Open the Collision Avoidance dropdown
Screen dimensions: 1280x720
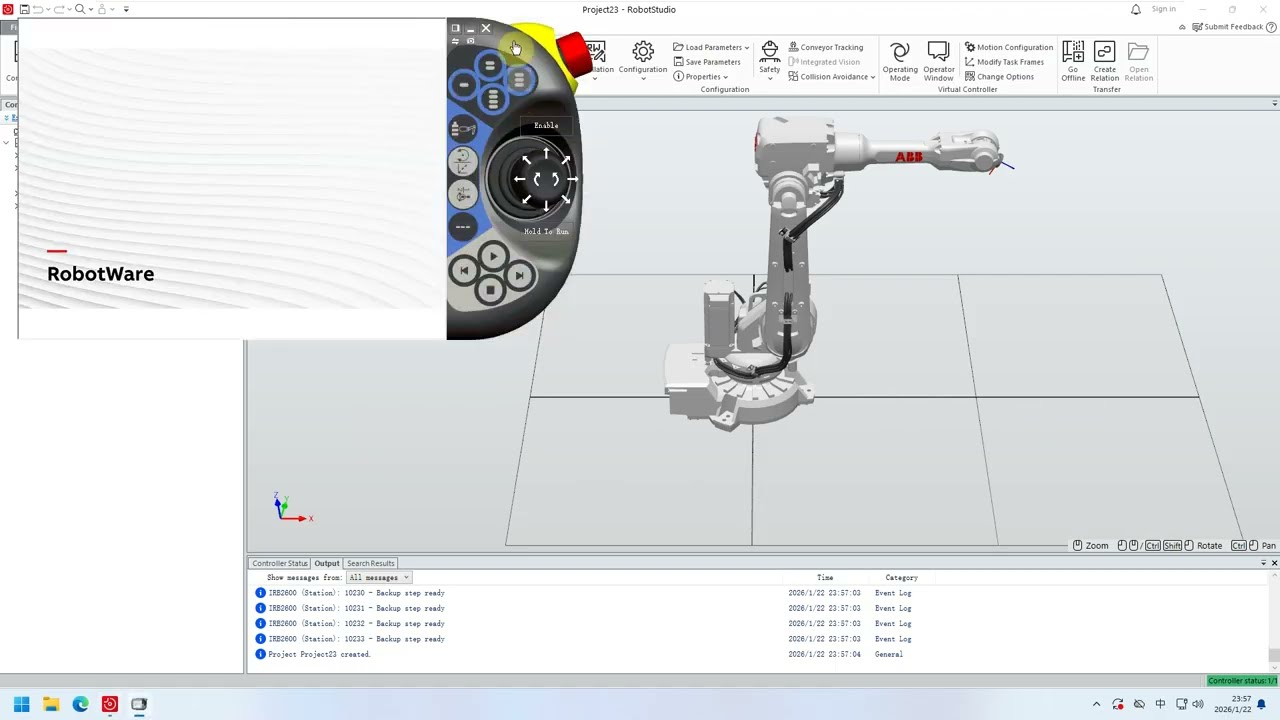pos(831,77)
